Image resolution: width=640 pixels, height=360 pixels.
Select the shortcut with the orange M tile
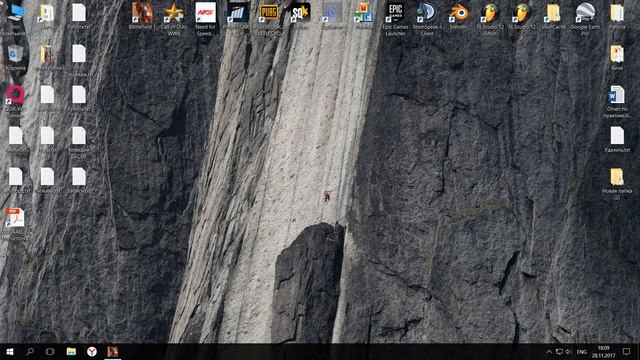(364, 13)
